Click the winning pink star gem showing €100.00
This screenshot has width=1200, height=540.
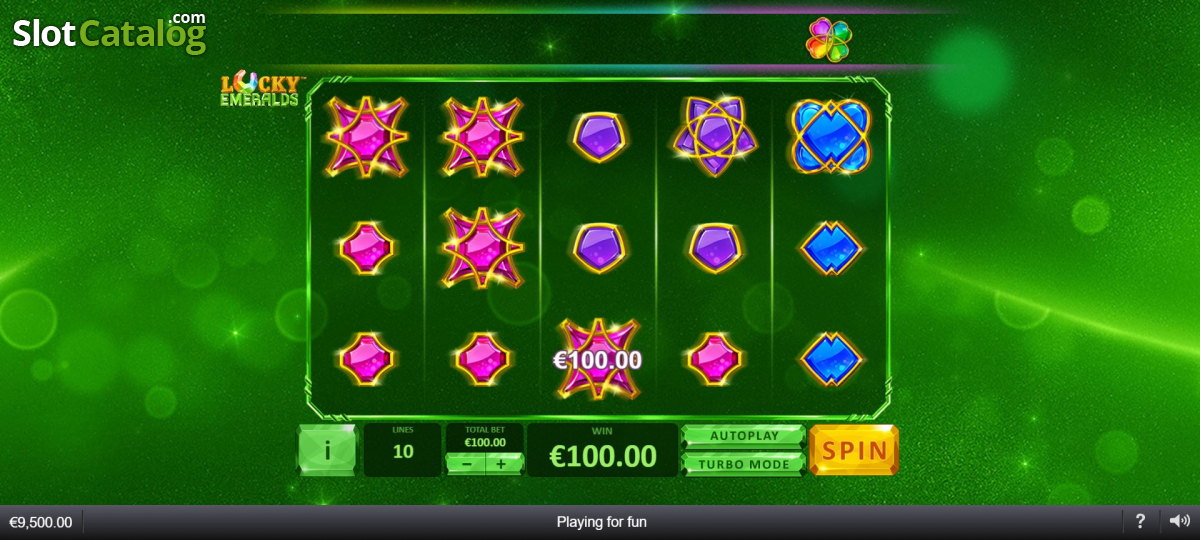click(x=598, y=358)
